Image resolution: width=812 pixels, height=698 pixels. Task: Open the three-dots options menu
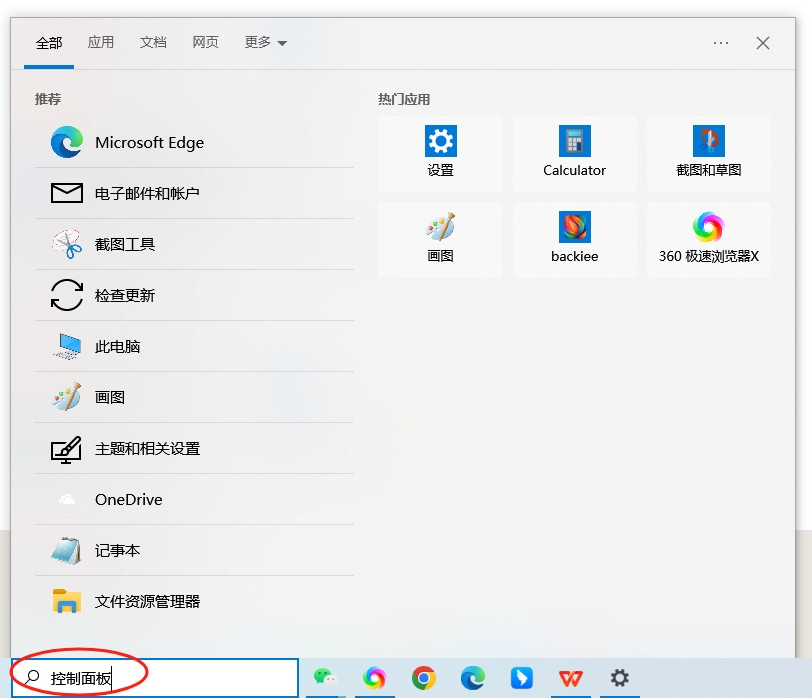click(x=721, y=43)
